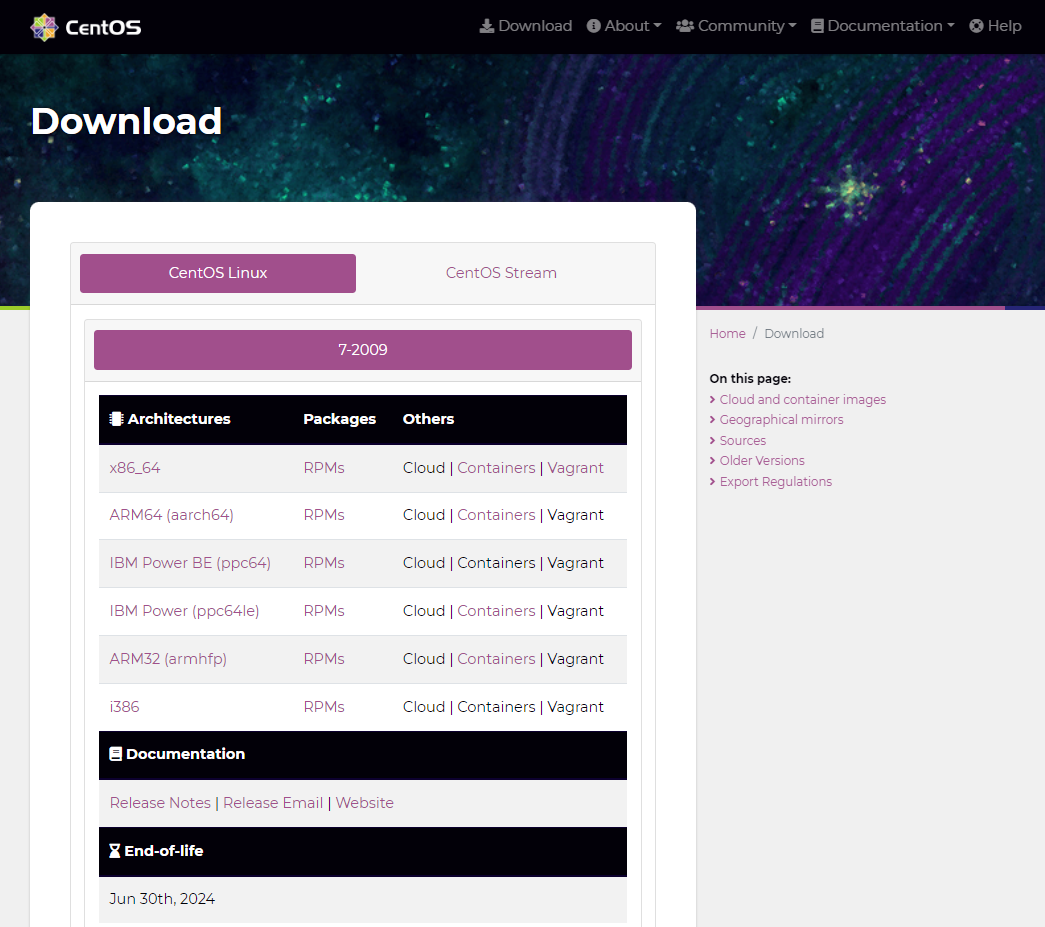Click the End-of-life hourglass icon
The image size is (1045, 927).
point(115,851)
